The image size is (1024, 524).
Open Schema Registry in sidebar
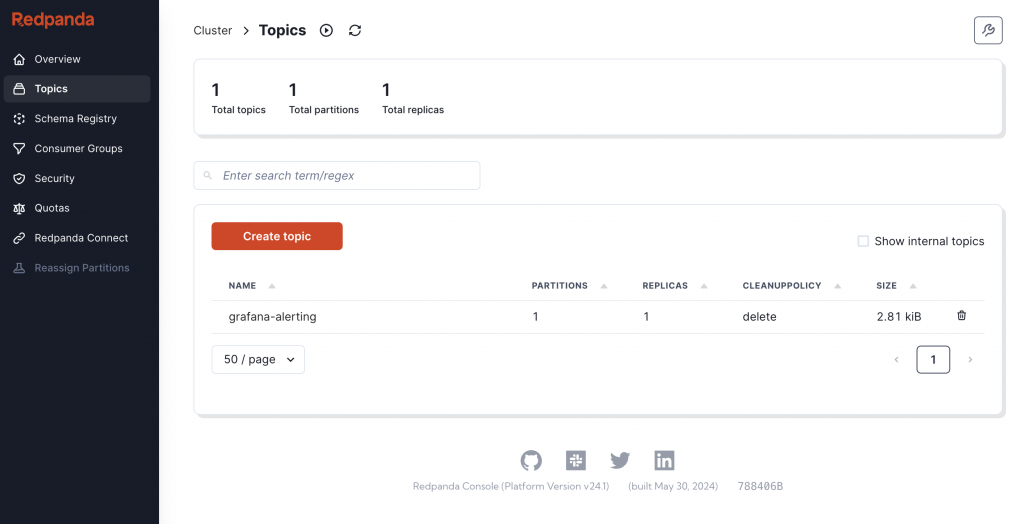[76, 118]
